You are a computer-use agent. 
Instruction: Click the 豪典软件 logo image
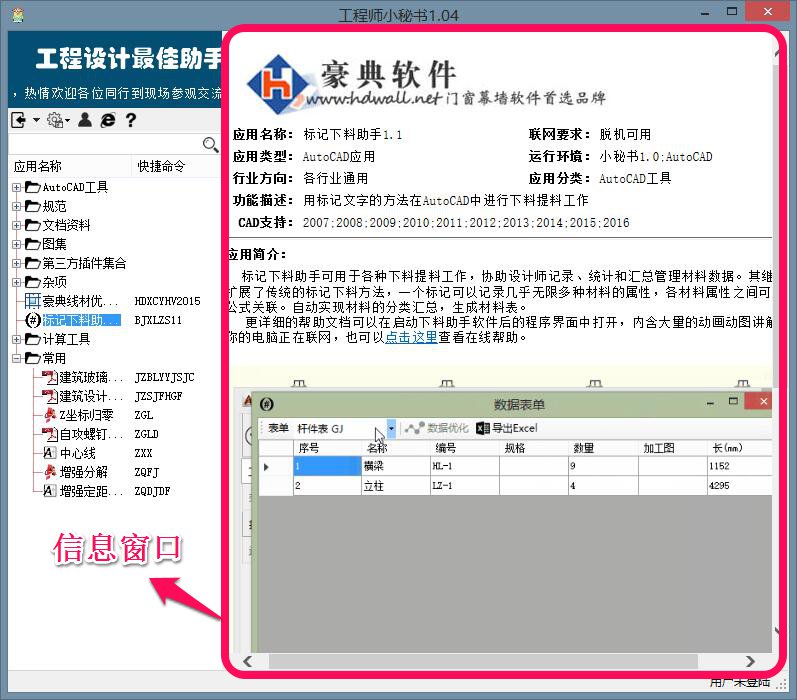[x=426, y=83]
